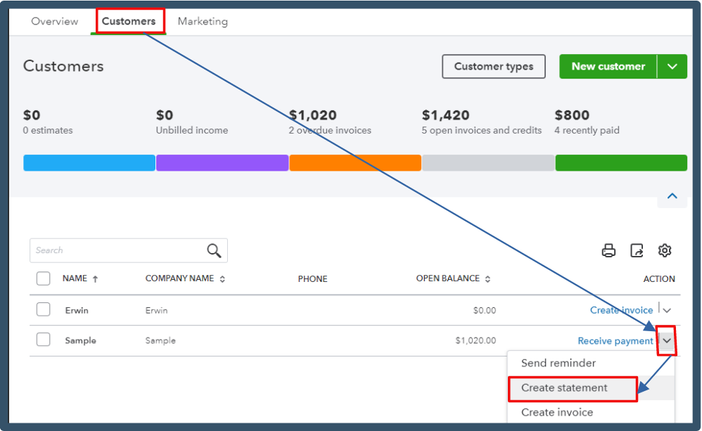Click Sample company name cell
702x431 pixels.
[x=160, y=341]
